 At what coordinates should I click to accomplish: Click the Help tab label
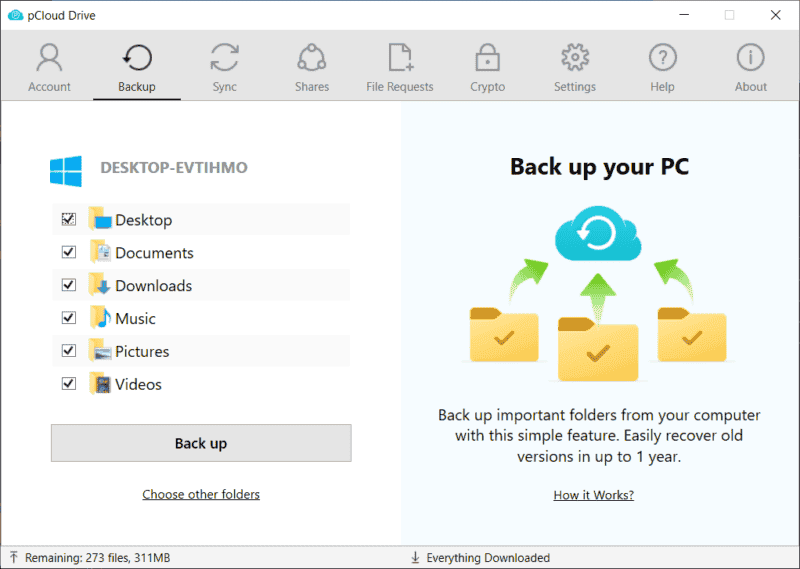[662, 87]
